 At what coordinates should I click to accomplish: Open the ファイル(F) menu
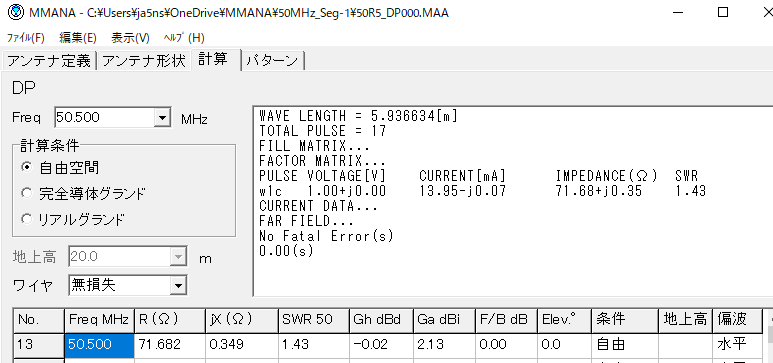coord(26,38)
